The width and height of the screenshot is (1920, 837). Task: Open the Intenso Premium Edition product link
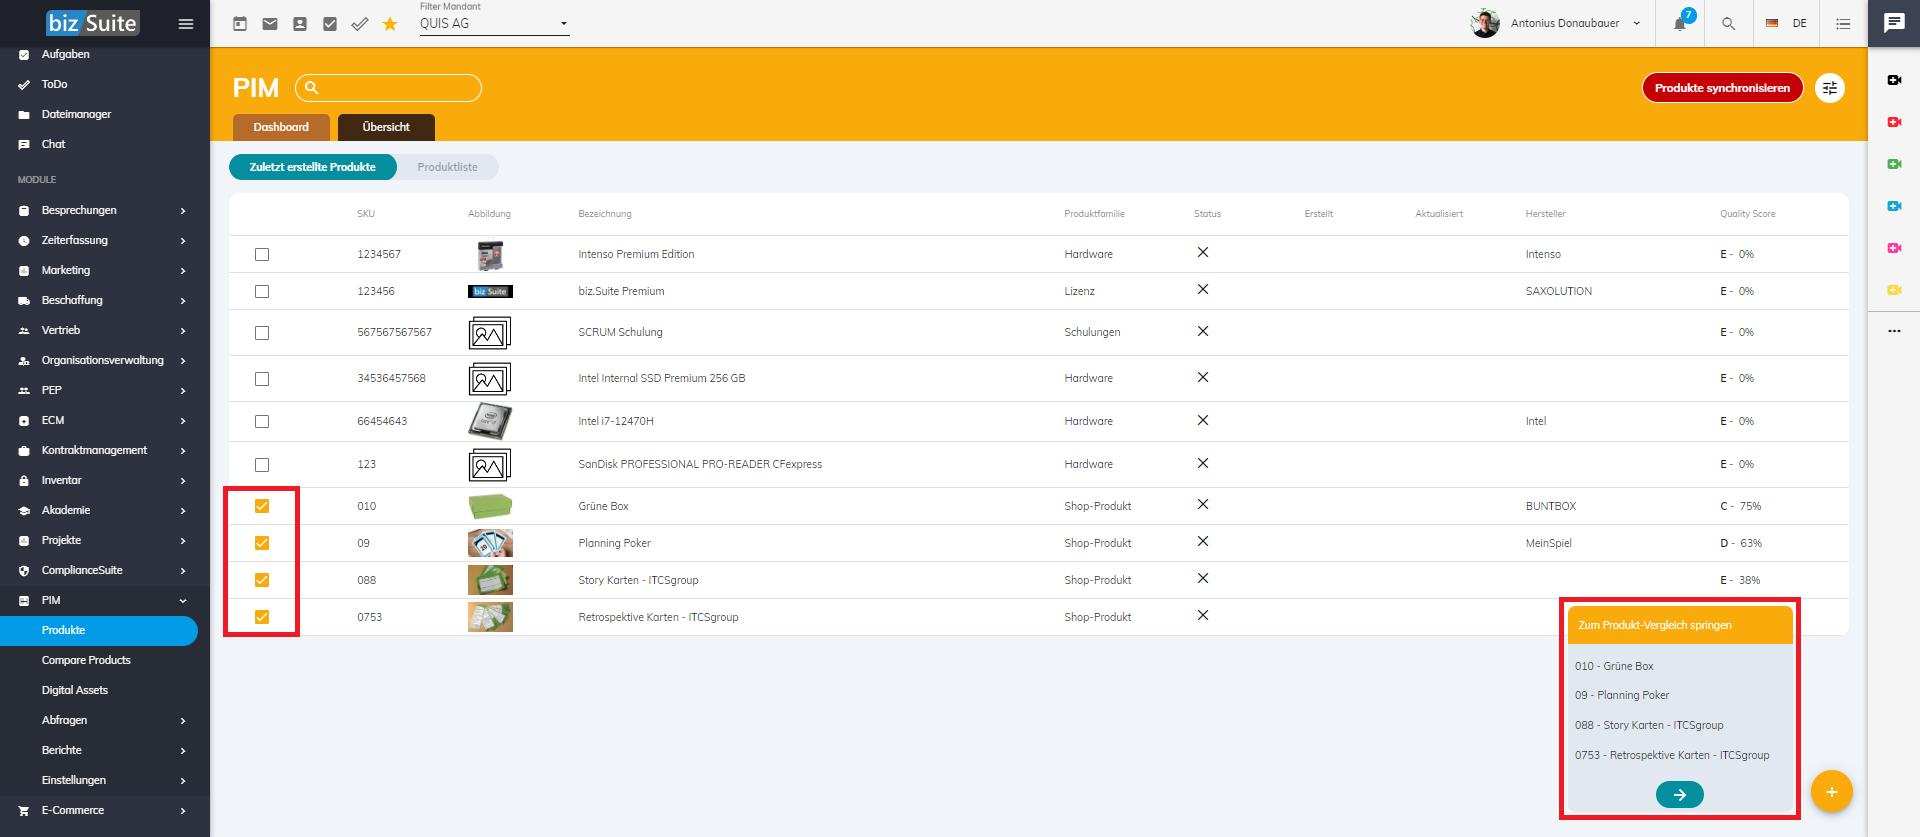click(636, 255)
